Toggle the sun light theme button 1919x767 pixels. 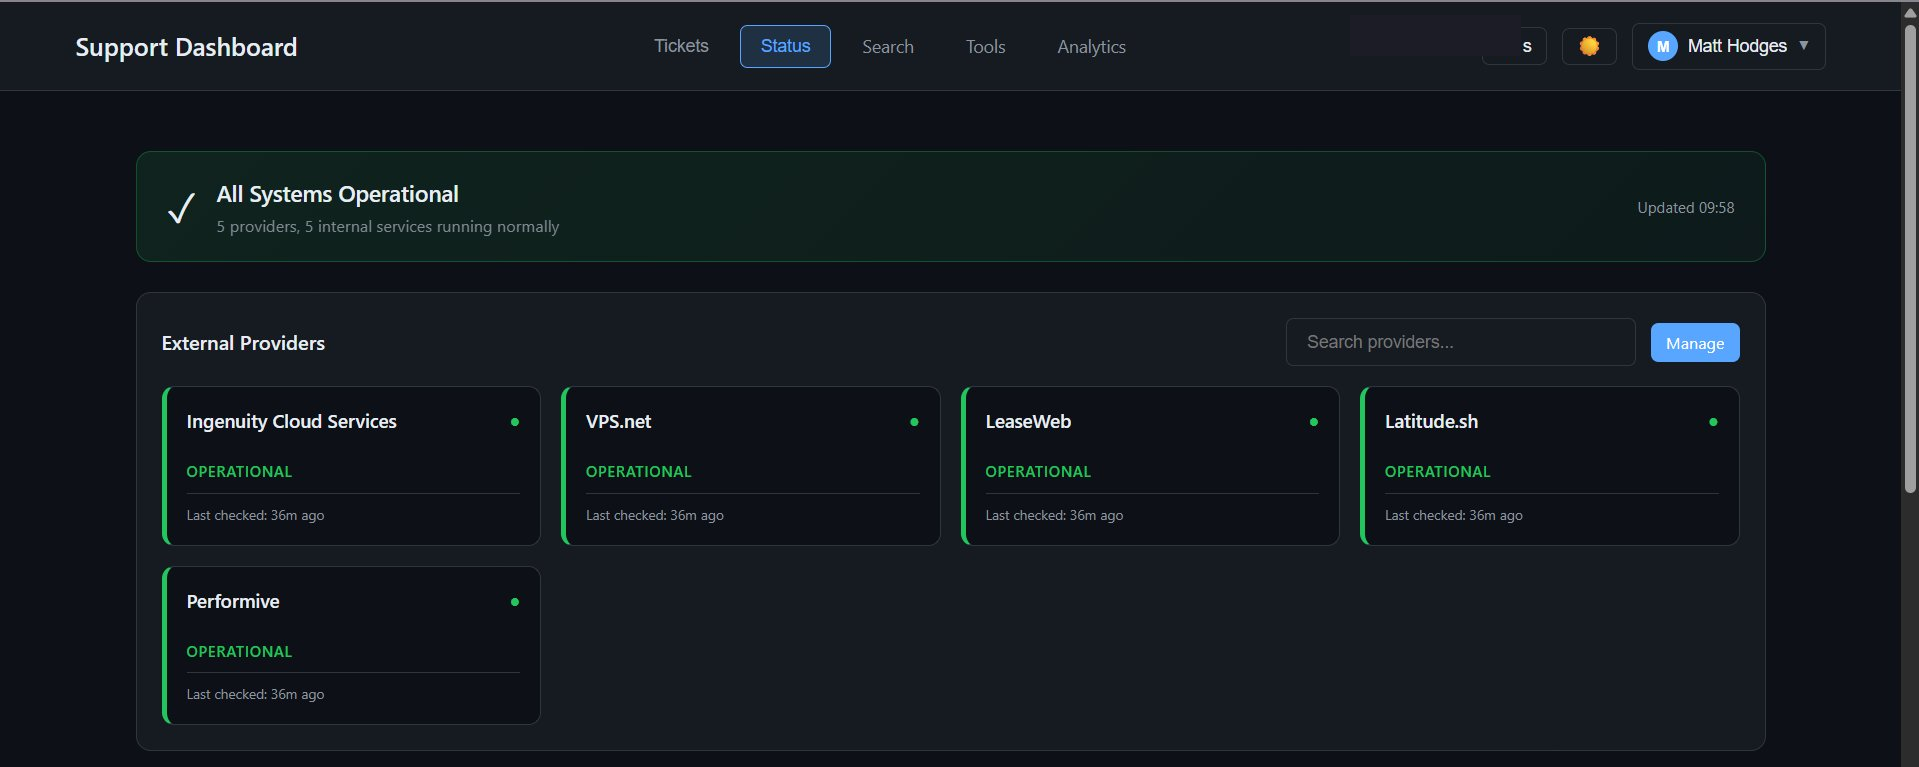pyautogui.click(x=1589, y=46)
